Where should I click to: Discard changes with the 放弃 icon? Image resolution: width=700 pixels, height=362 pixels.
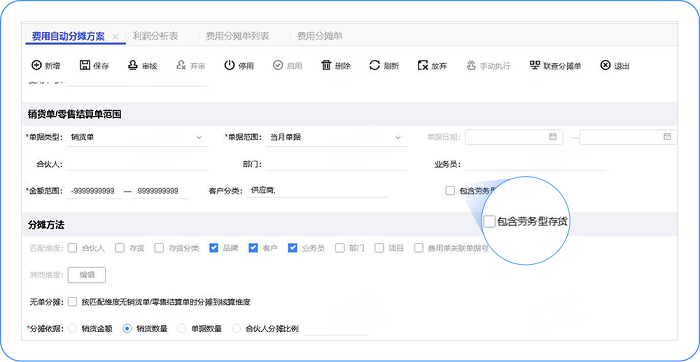pyautogui.click(x=423, y=66)
